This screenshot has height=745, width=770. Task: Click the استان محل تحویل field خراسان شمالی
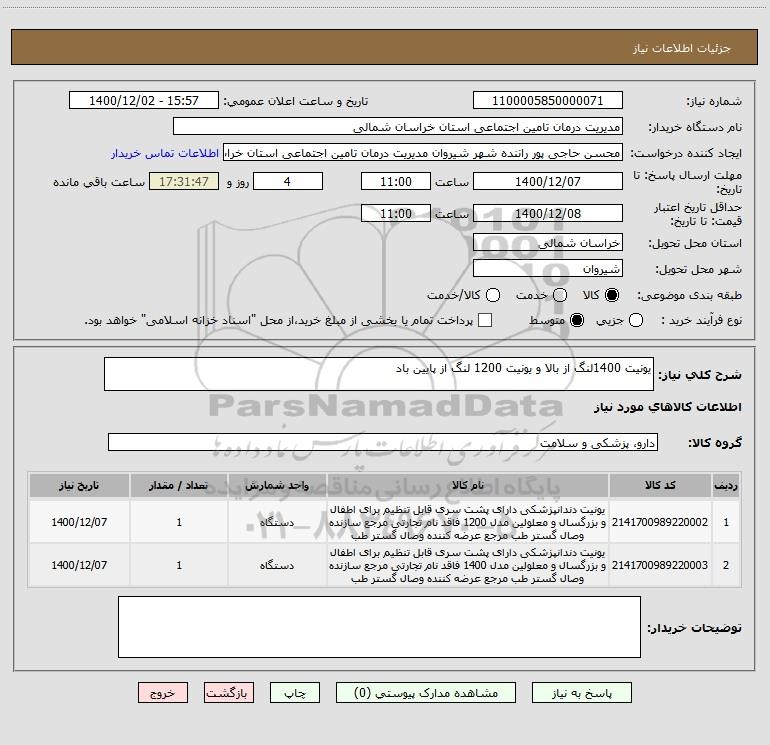coord(548,242)
